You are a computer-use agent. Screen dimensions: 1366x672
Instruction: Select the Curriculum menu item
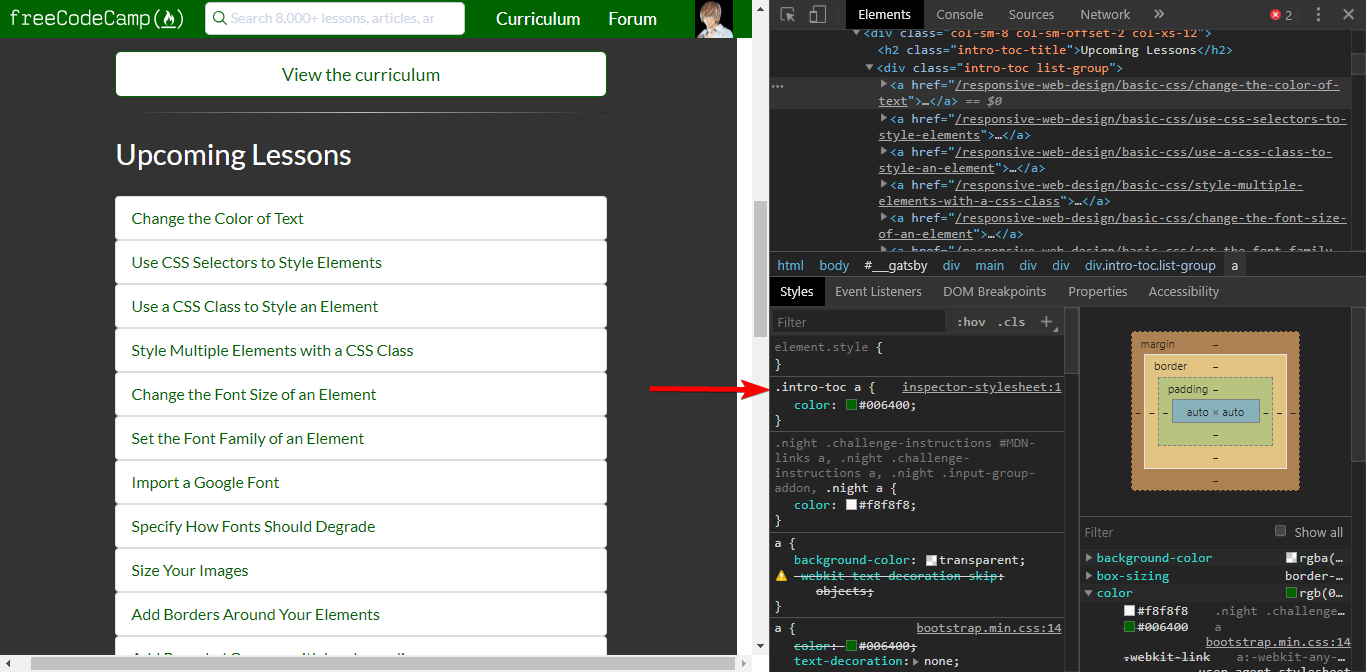[538, 18]
